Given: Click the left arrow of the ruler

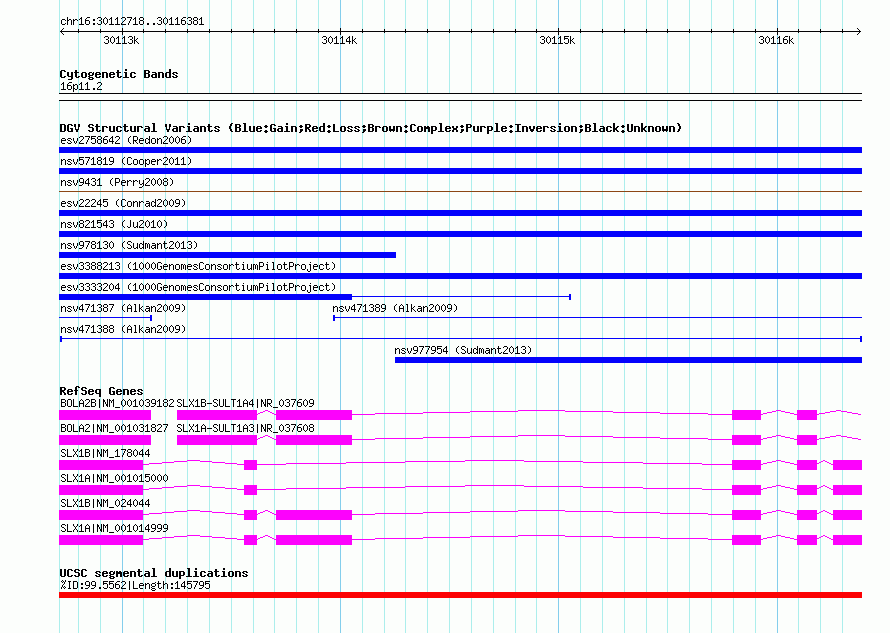Looking at the screenshot, I should 62,32.
